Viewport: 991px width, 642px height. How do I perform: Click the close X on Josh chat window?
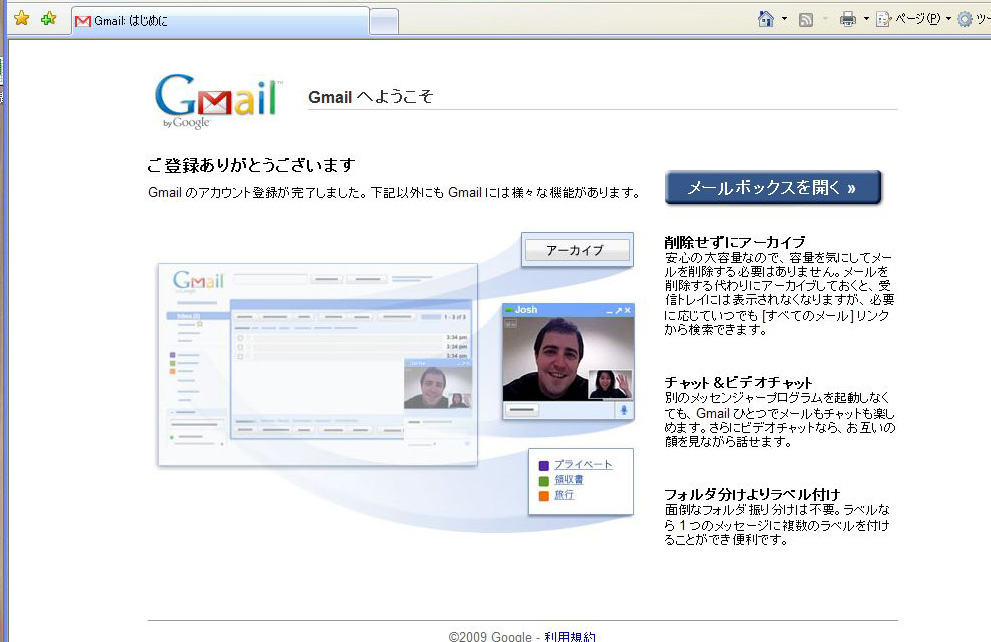(628, 310)
